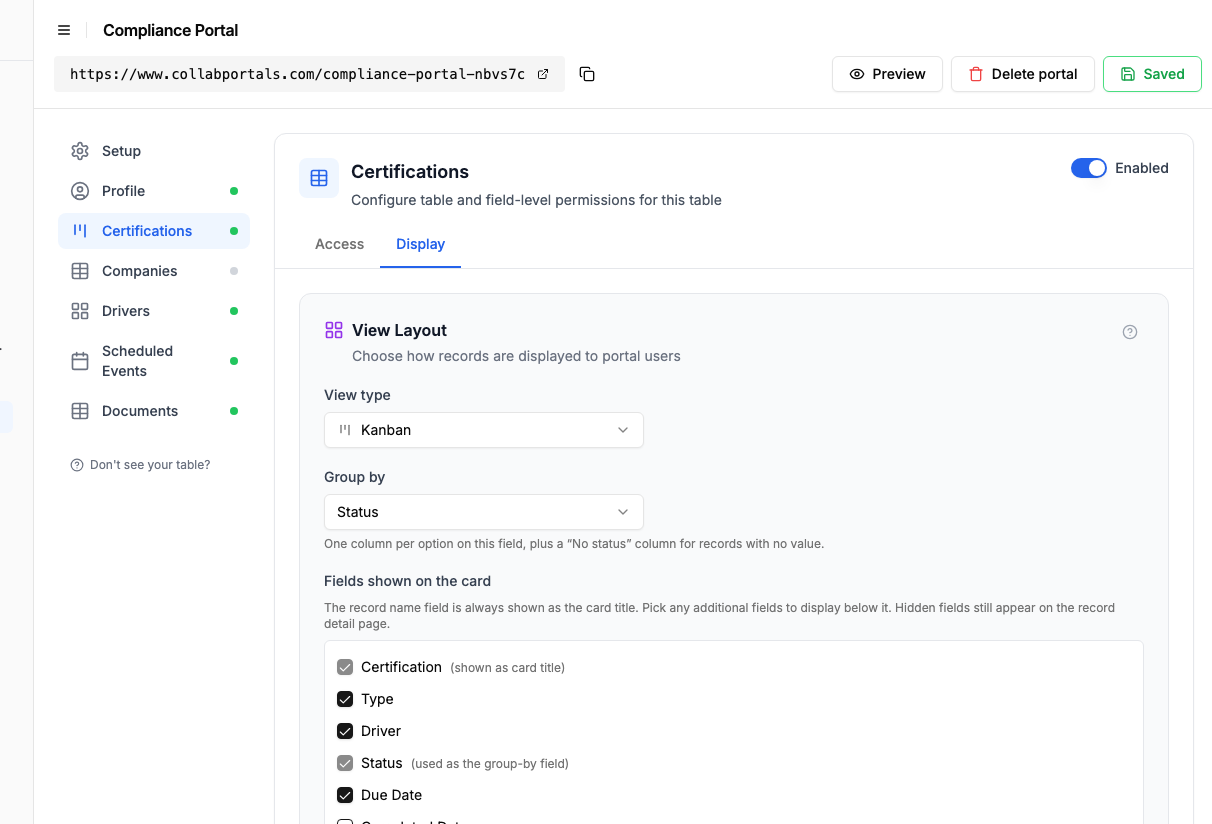Select Certifications in the sidebar
The width and height of the screenshot is (1212, 824).
pyautogui.click(x=154, y=231)
